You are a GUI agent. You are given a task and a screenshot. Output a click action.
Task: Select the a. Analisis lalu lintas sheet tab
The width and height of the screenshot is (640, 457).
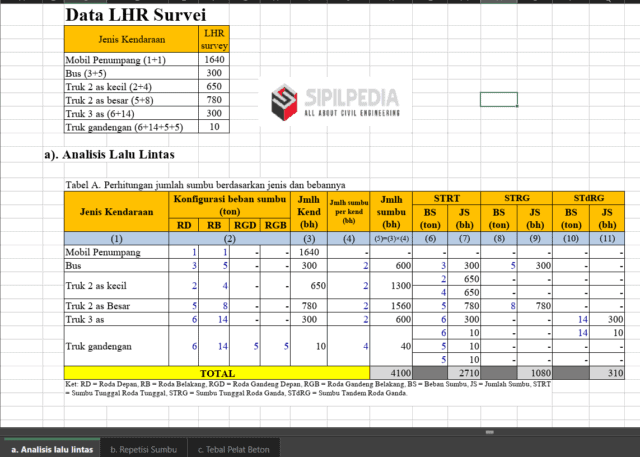(52, 449)
